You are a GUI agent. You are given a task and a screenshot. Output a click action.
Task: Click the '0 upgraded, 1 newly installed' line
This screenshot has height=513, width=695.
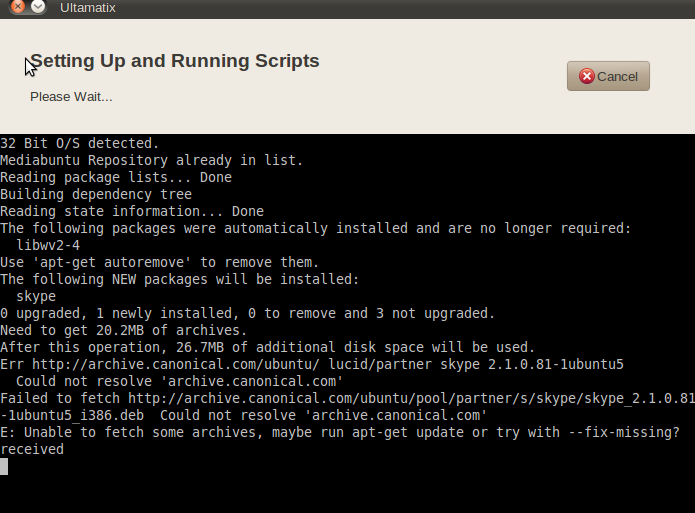click(x=247, y=313)
